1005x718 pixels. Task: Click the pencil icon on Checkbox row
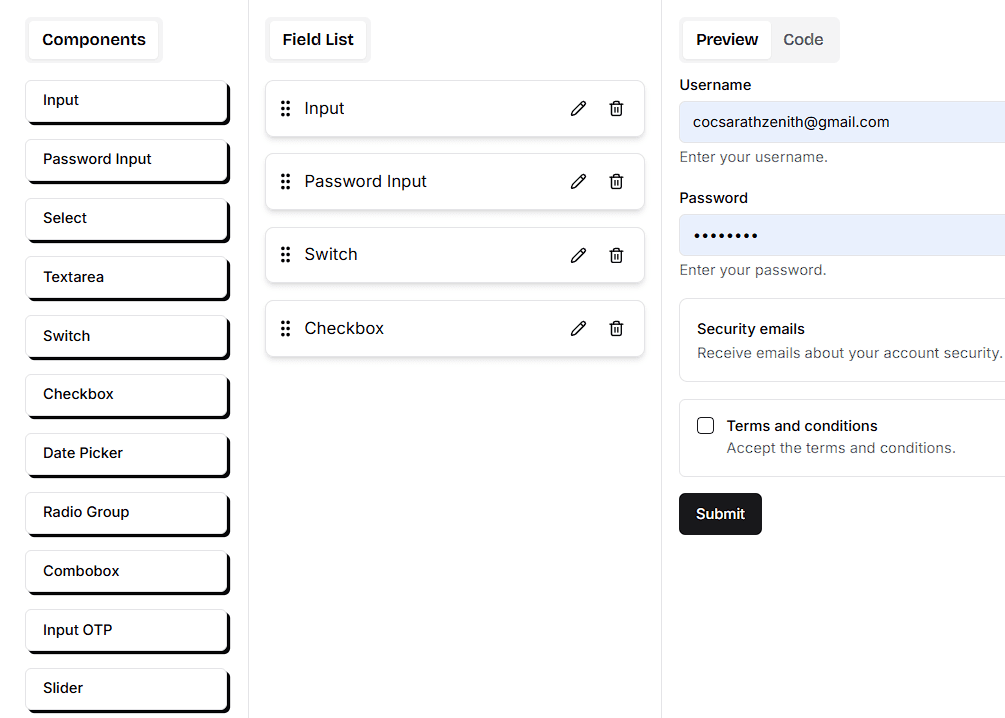click(578, 329)
